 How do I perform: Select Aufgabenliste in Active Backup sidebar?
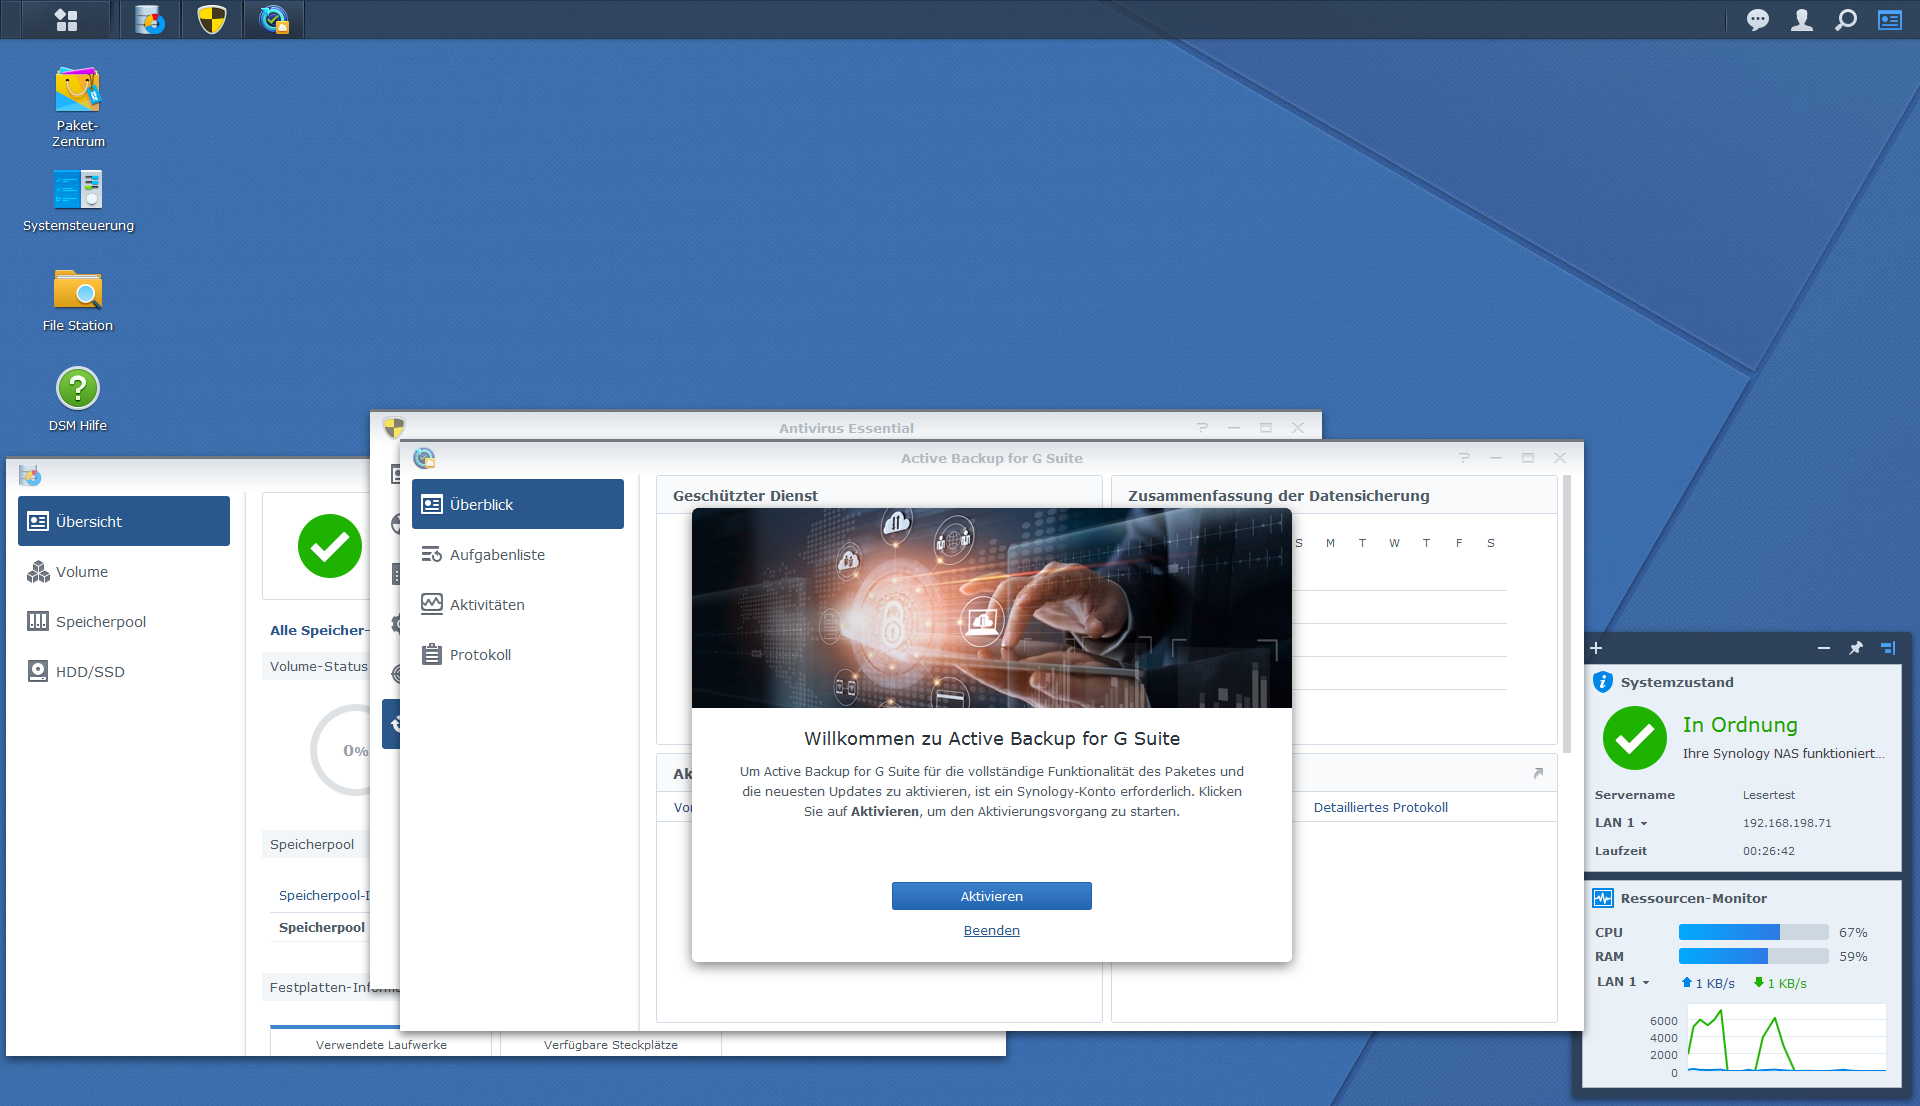(x=497, y=555)
